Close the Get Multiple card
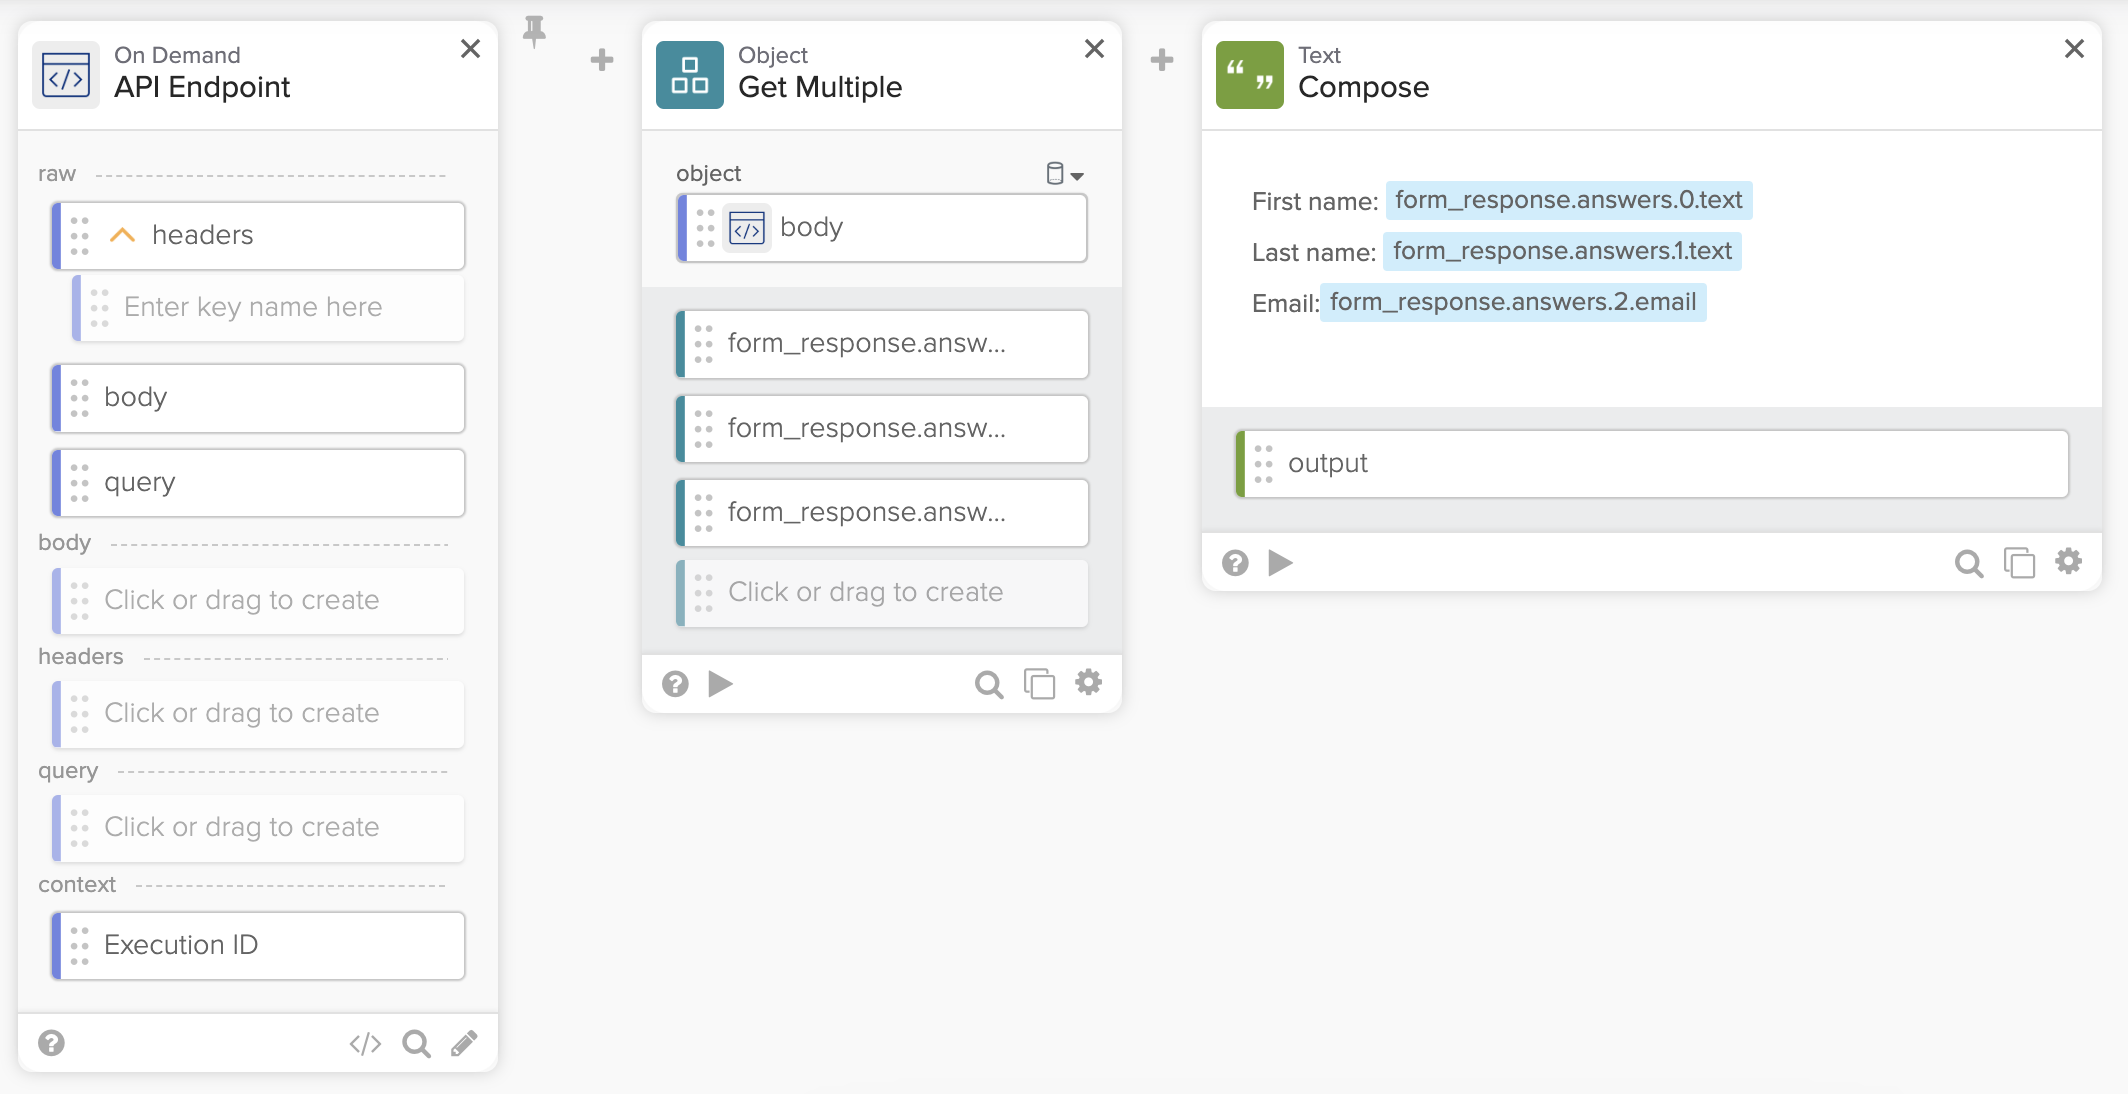 pos(1094,49)
